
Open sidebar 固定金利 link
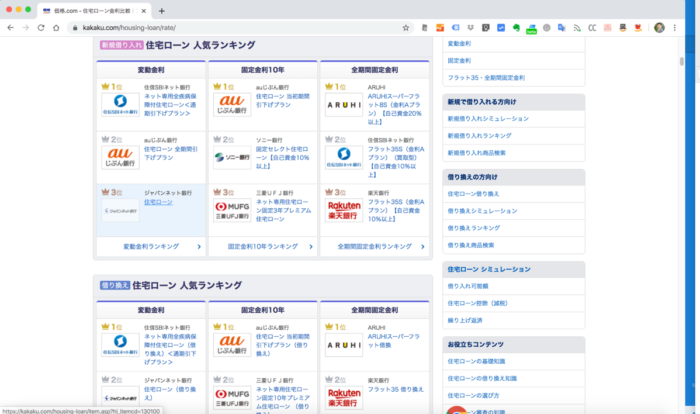click(459, 60)
